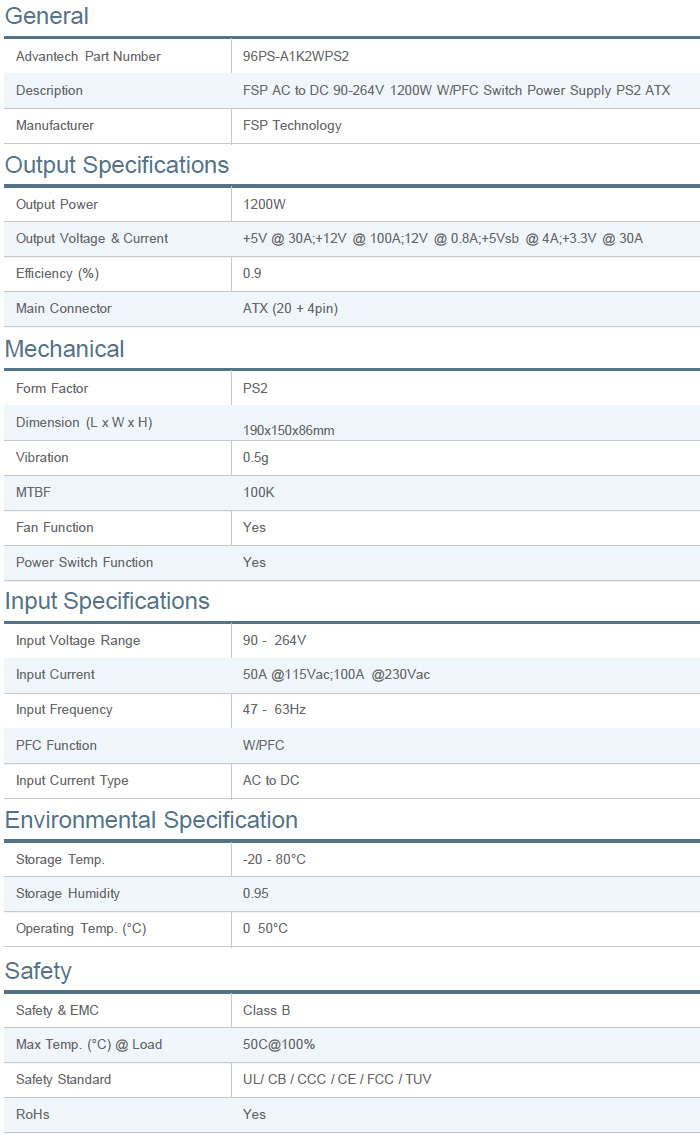Viewport: 700px width, 1134px height.
Task: Click the General section heading
Action: coord(47,16)
